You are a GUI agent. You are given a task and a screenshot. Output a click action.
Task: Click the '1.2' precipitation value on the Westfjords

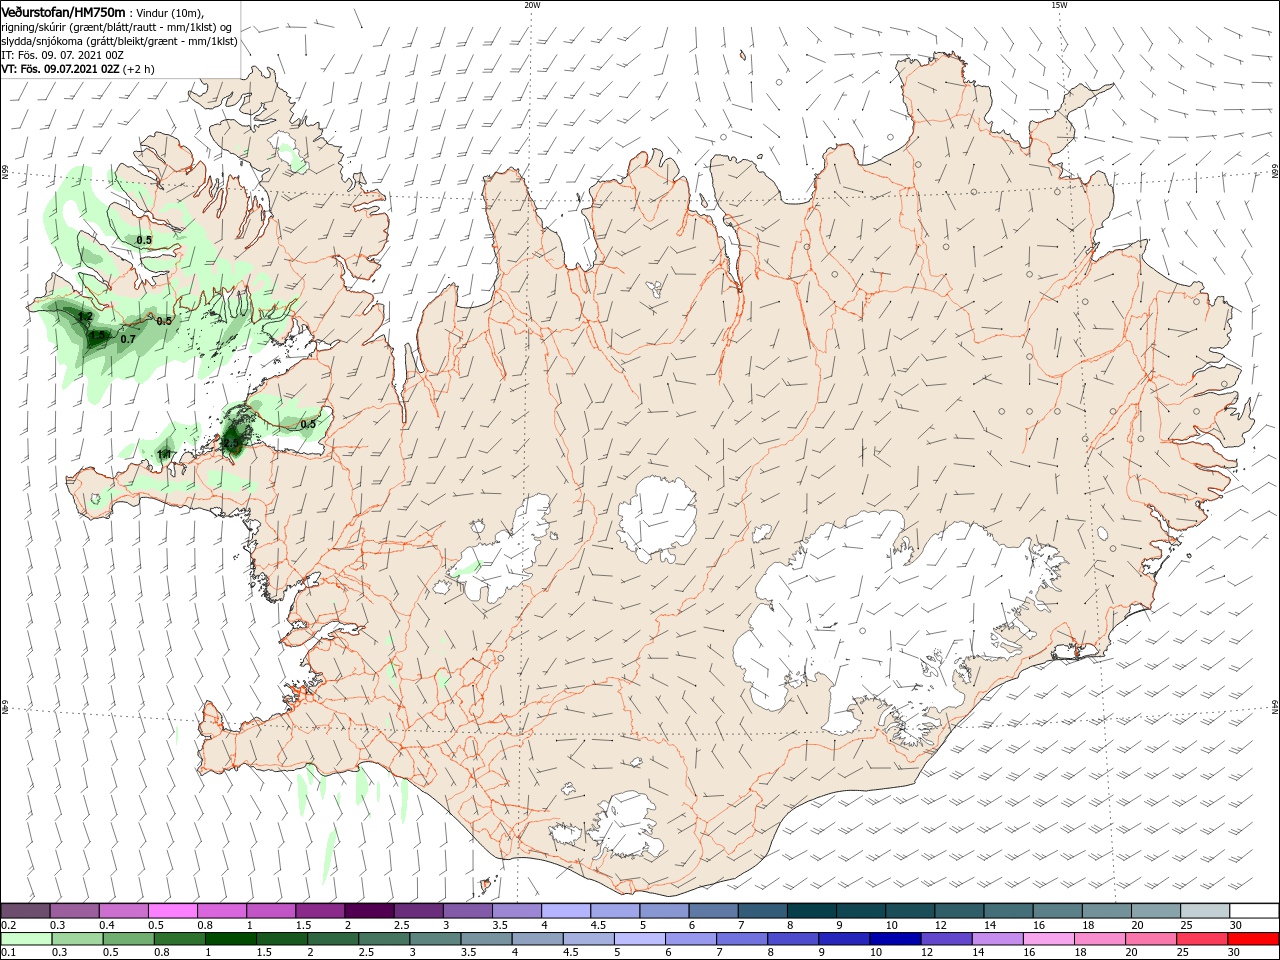pyautogui.click(x=85, y=316)
